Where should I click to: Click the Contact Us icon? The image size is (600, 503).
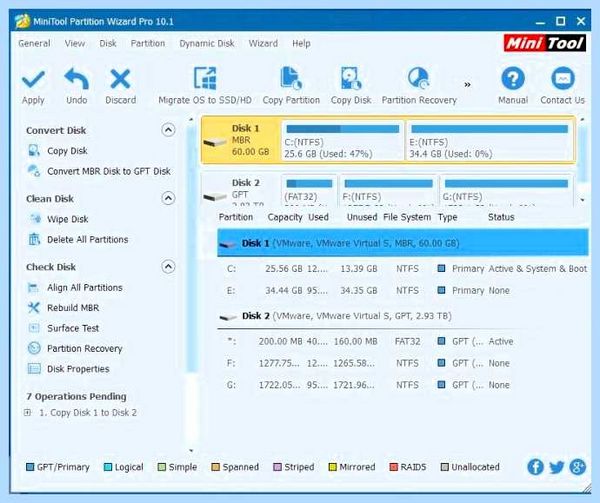(562, 78)
